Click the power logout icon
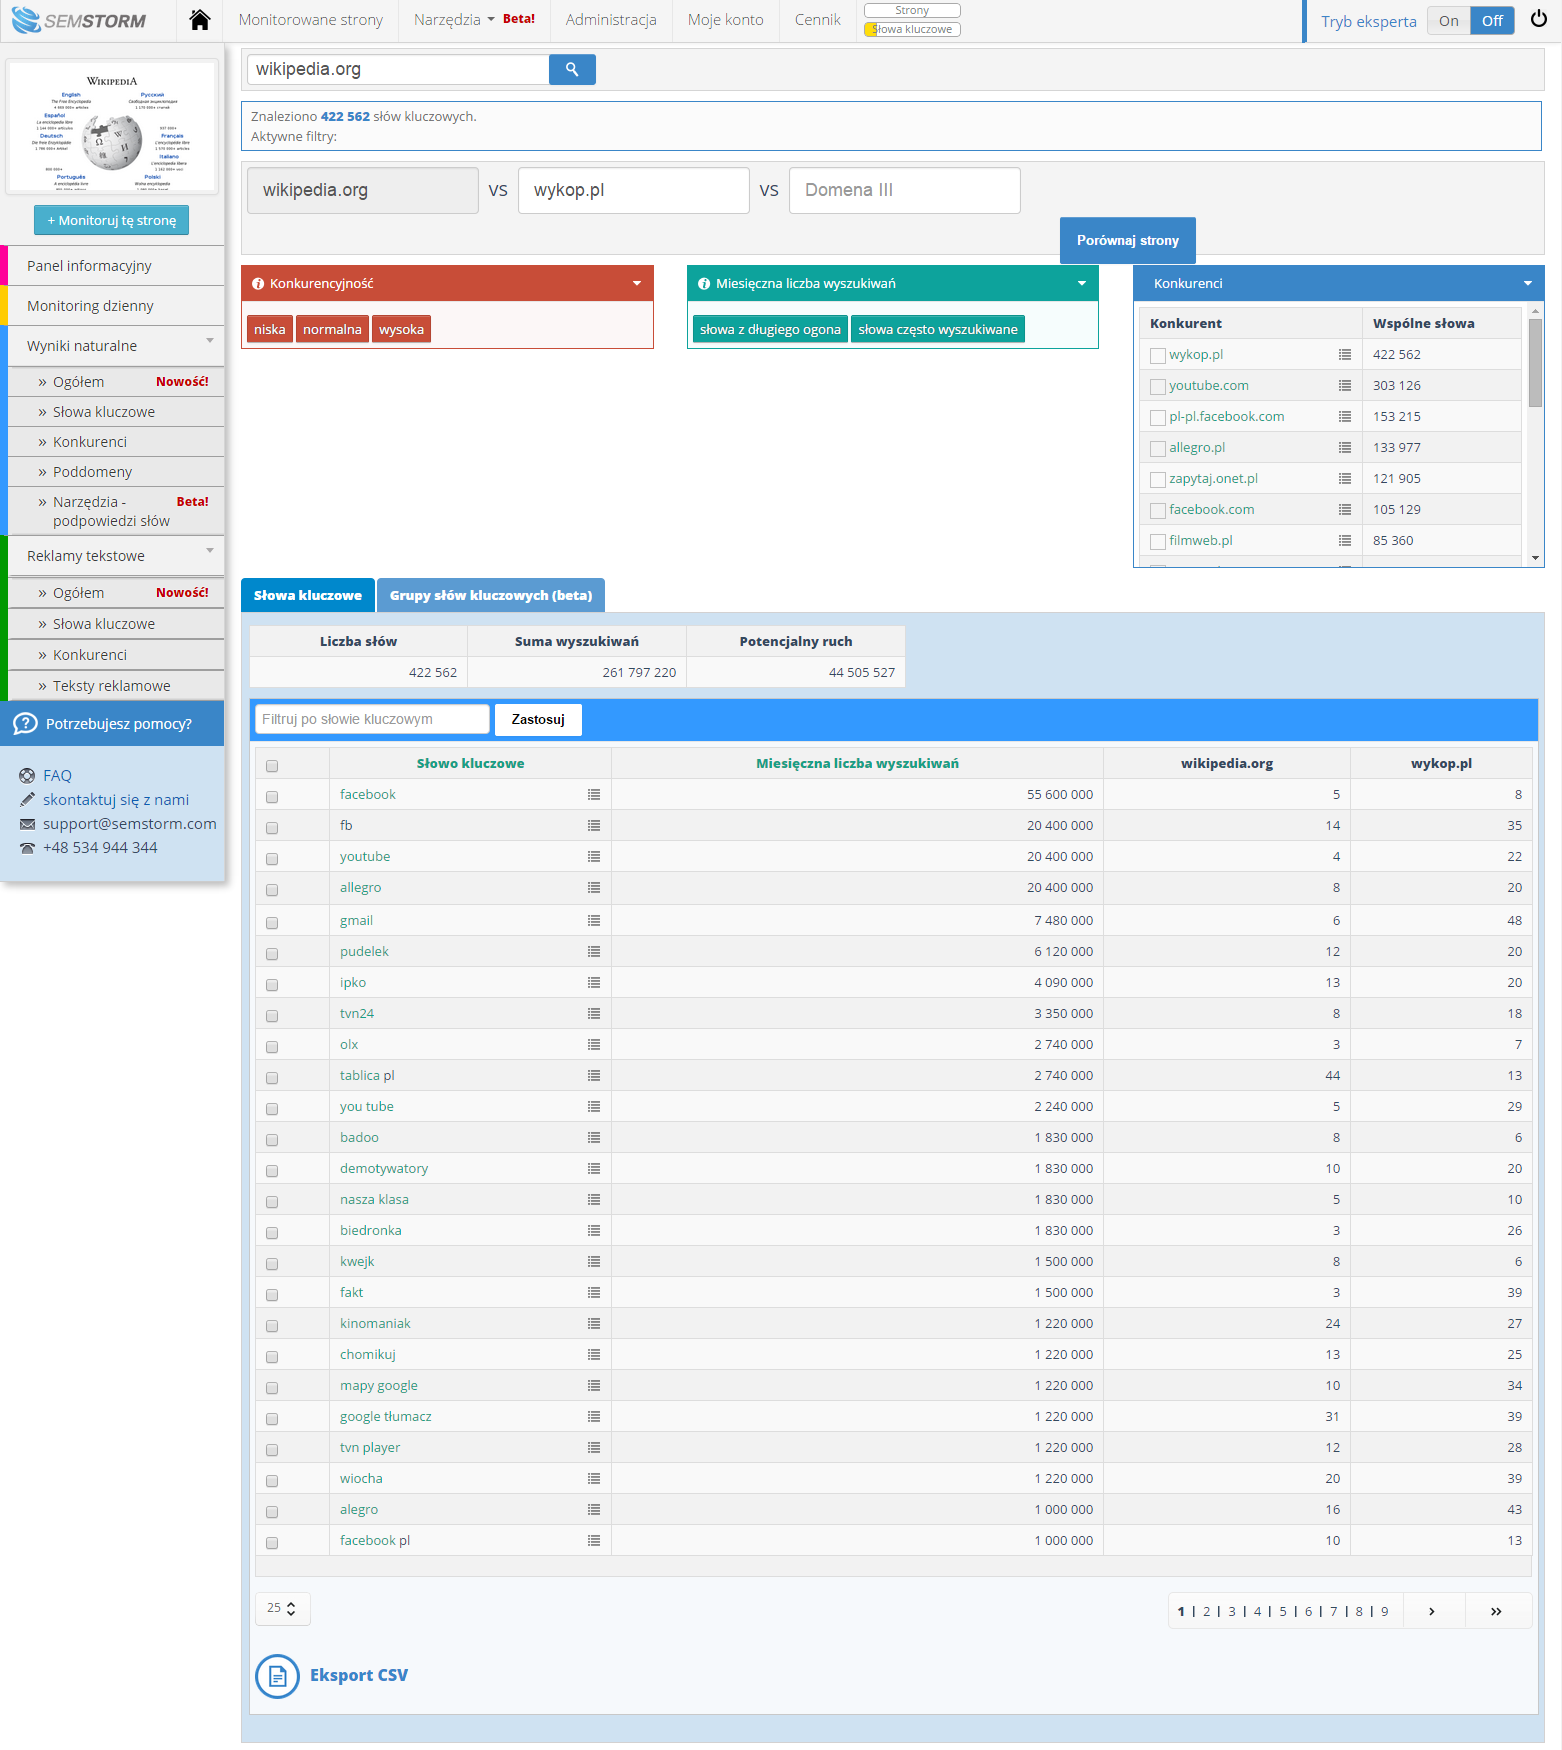Image resolution: width=1562 pixels, height=1750 pixels. tap(1539, 19)
